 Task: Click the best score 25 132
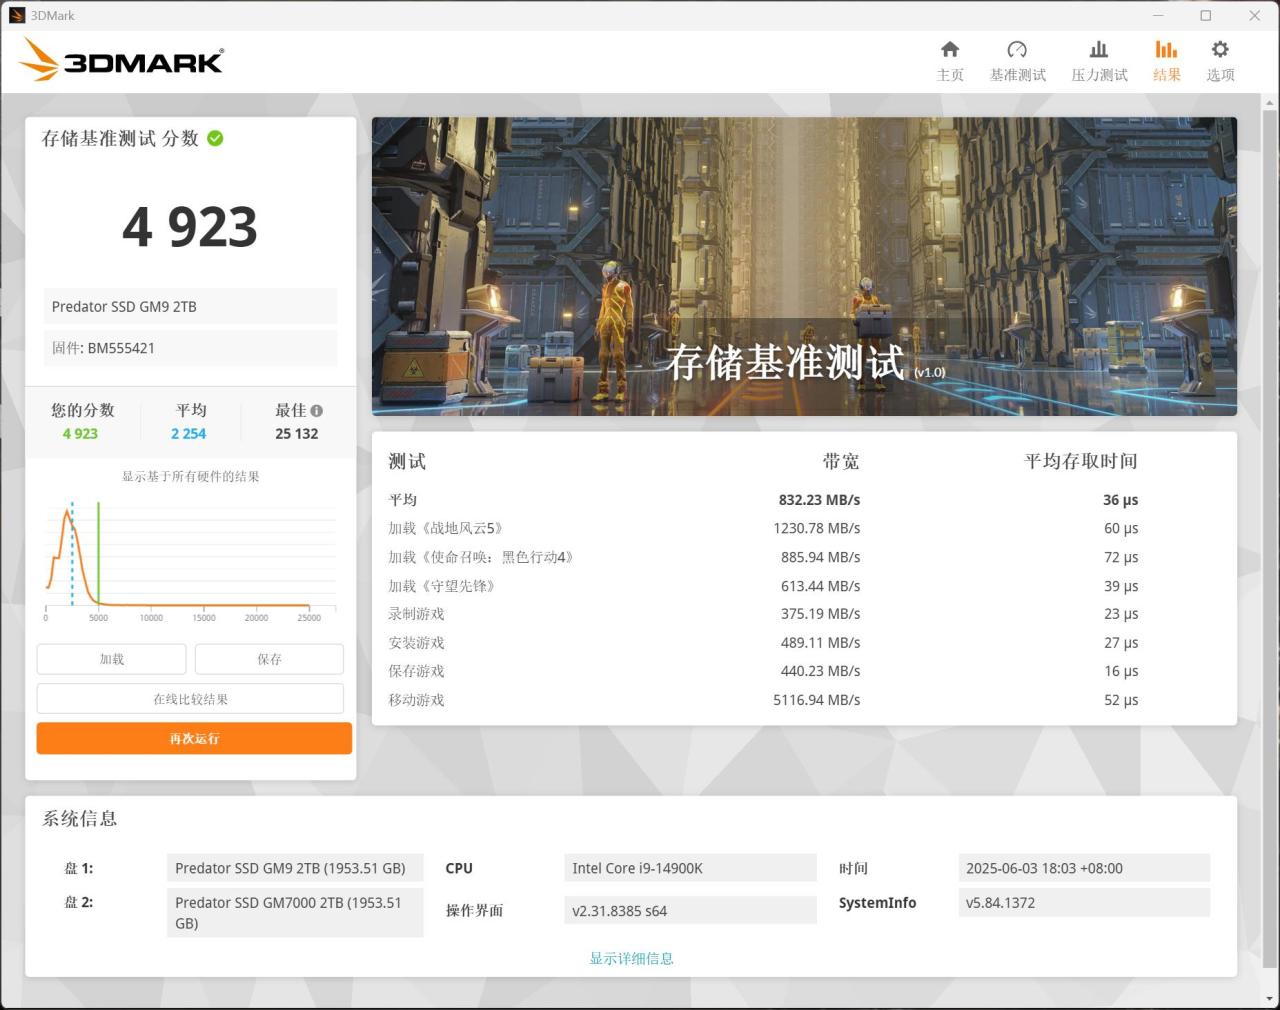296,433
